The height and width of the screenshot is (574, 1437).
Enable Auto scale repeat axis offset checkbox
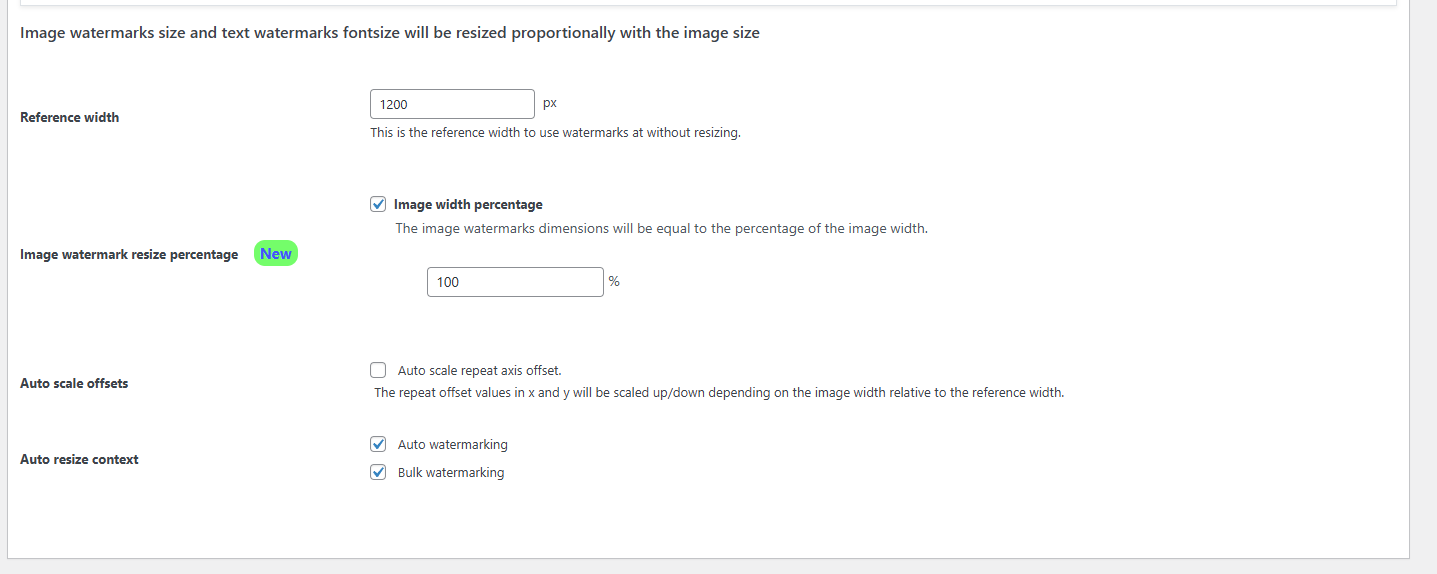pos(378,370)
